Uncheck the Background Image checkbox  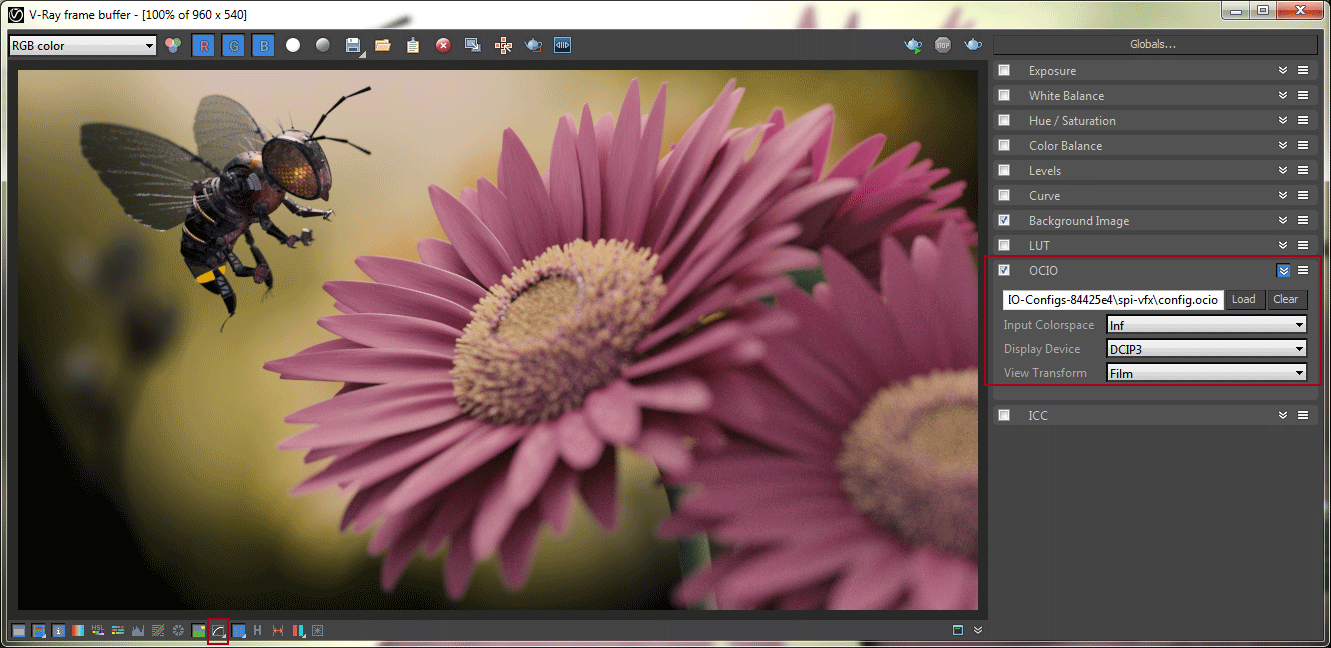click(x=1004, y=220)
